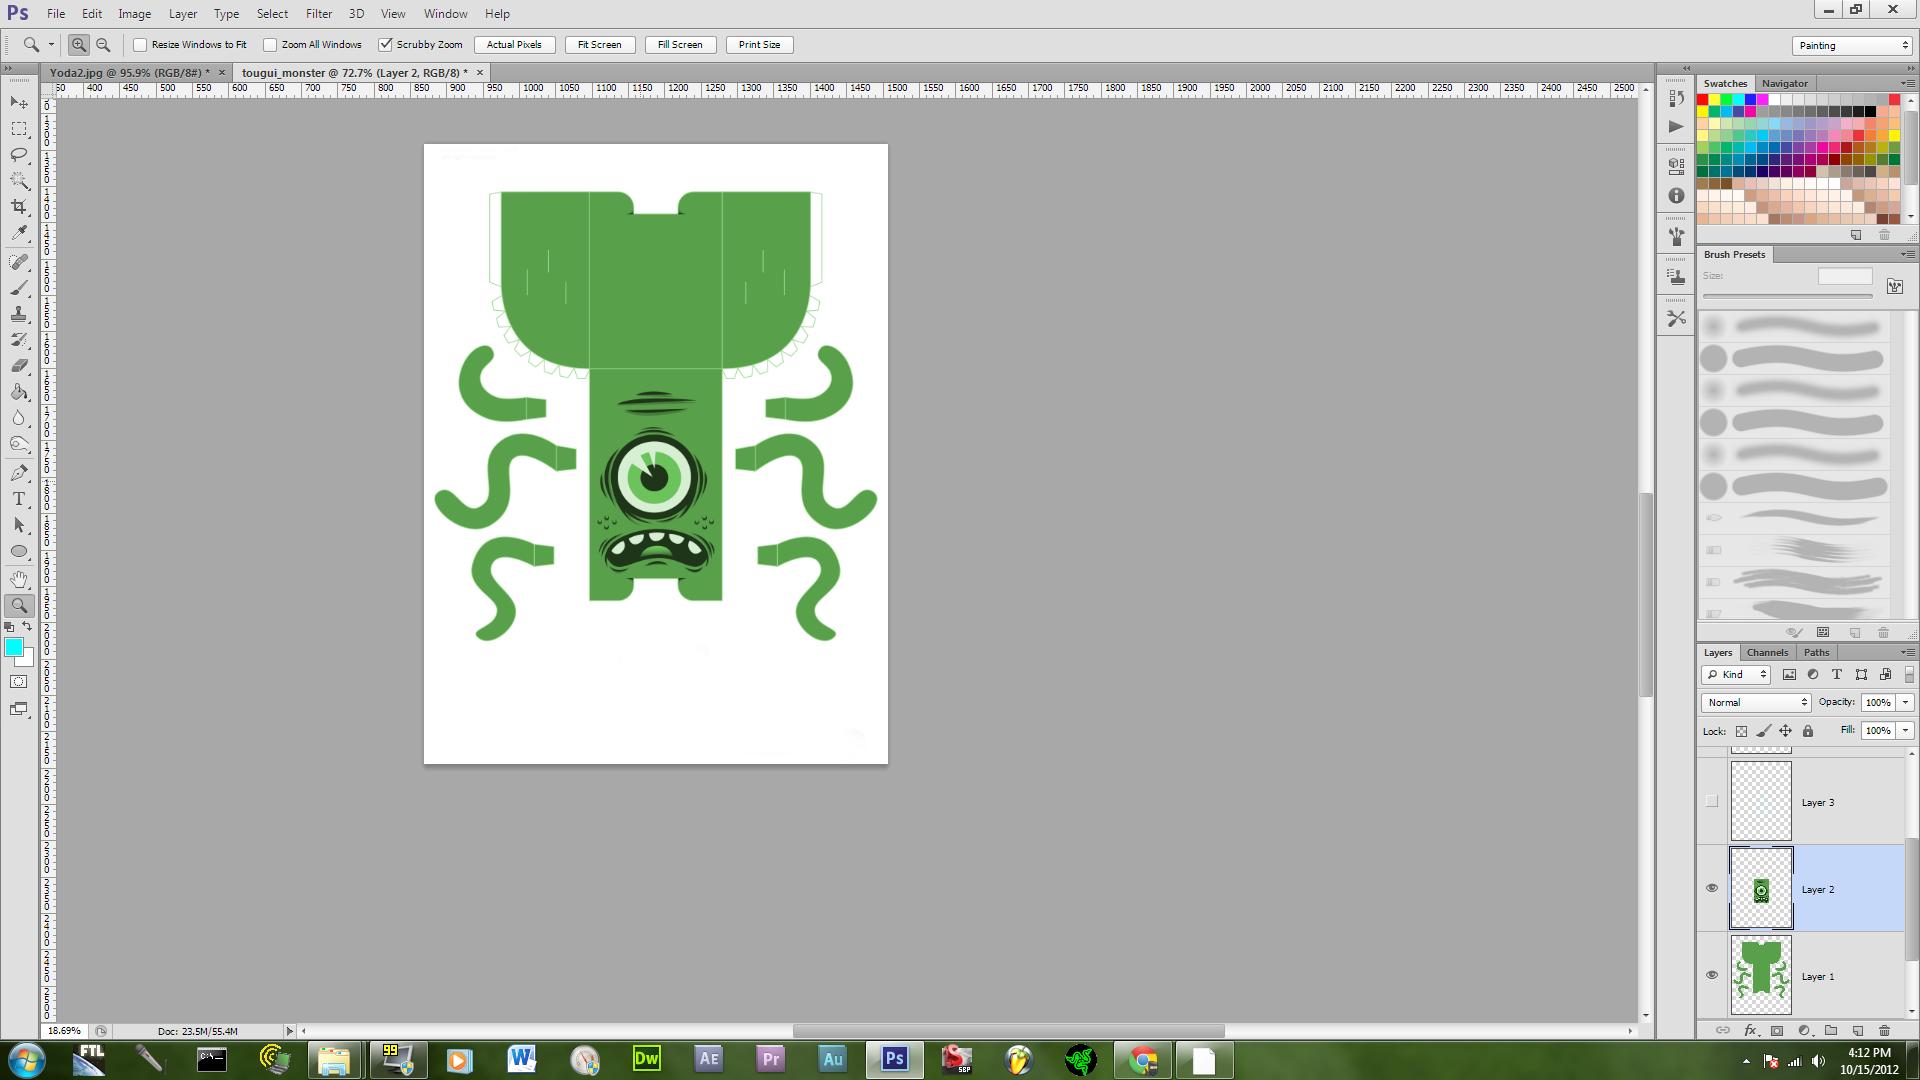
Task: Select the Brush tool
Action: [19, 288]
